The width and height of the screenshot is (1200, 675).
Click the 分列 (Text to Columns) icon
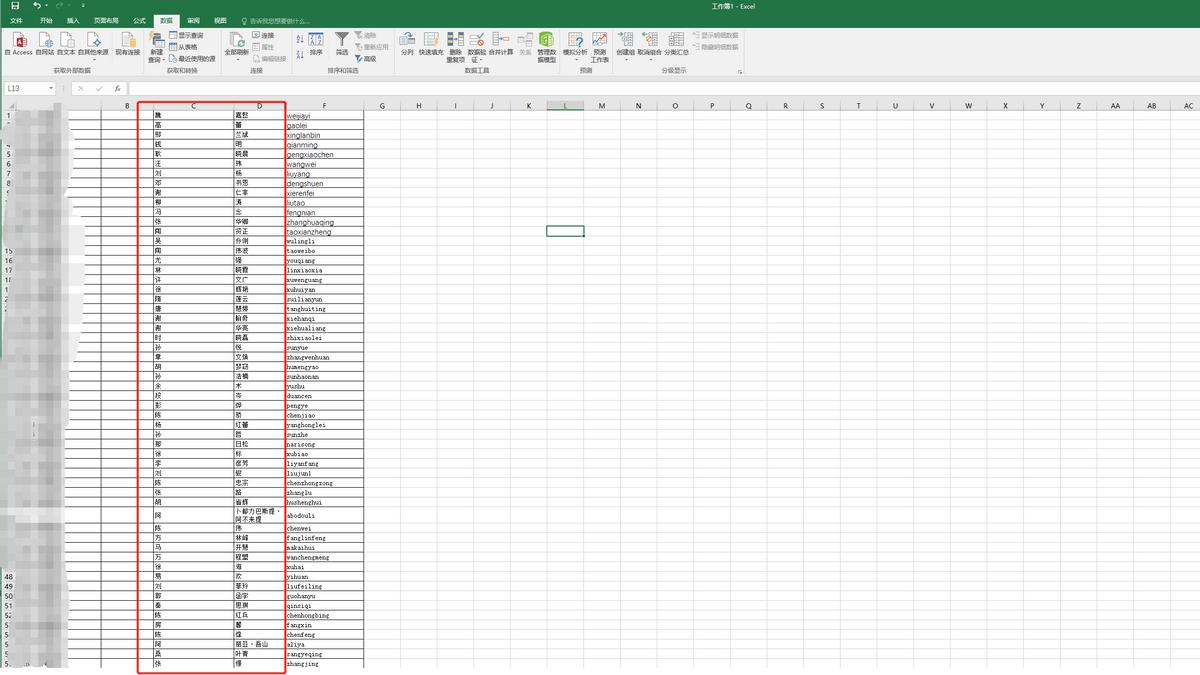coord(407,40)
